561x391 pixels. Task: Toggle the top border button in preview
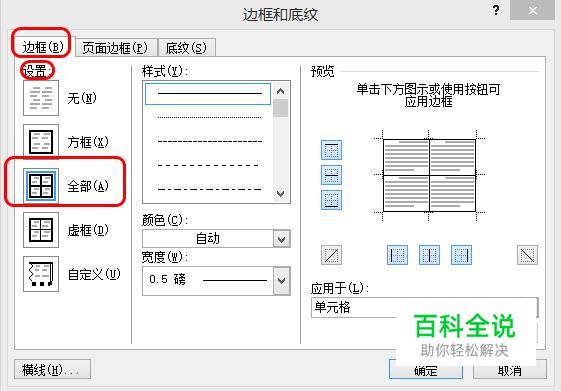point(331,150)
